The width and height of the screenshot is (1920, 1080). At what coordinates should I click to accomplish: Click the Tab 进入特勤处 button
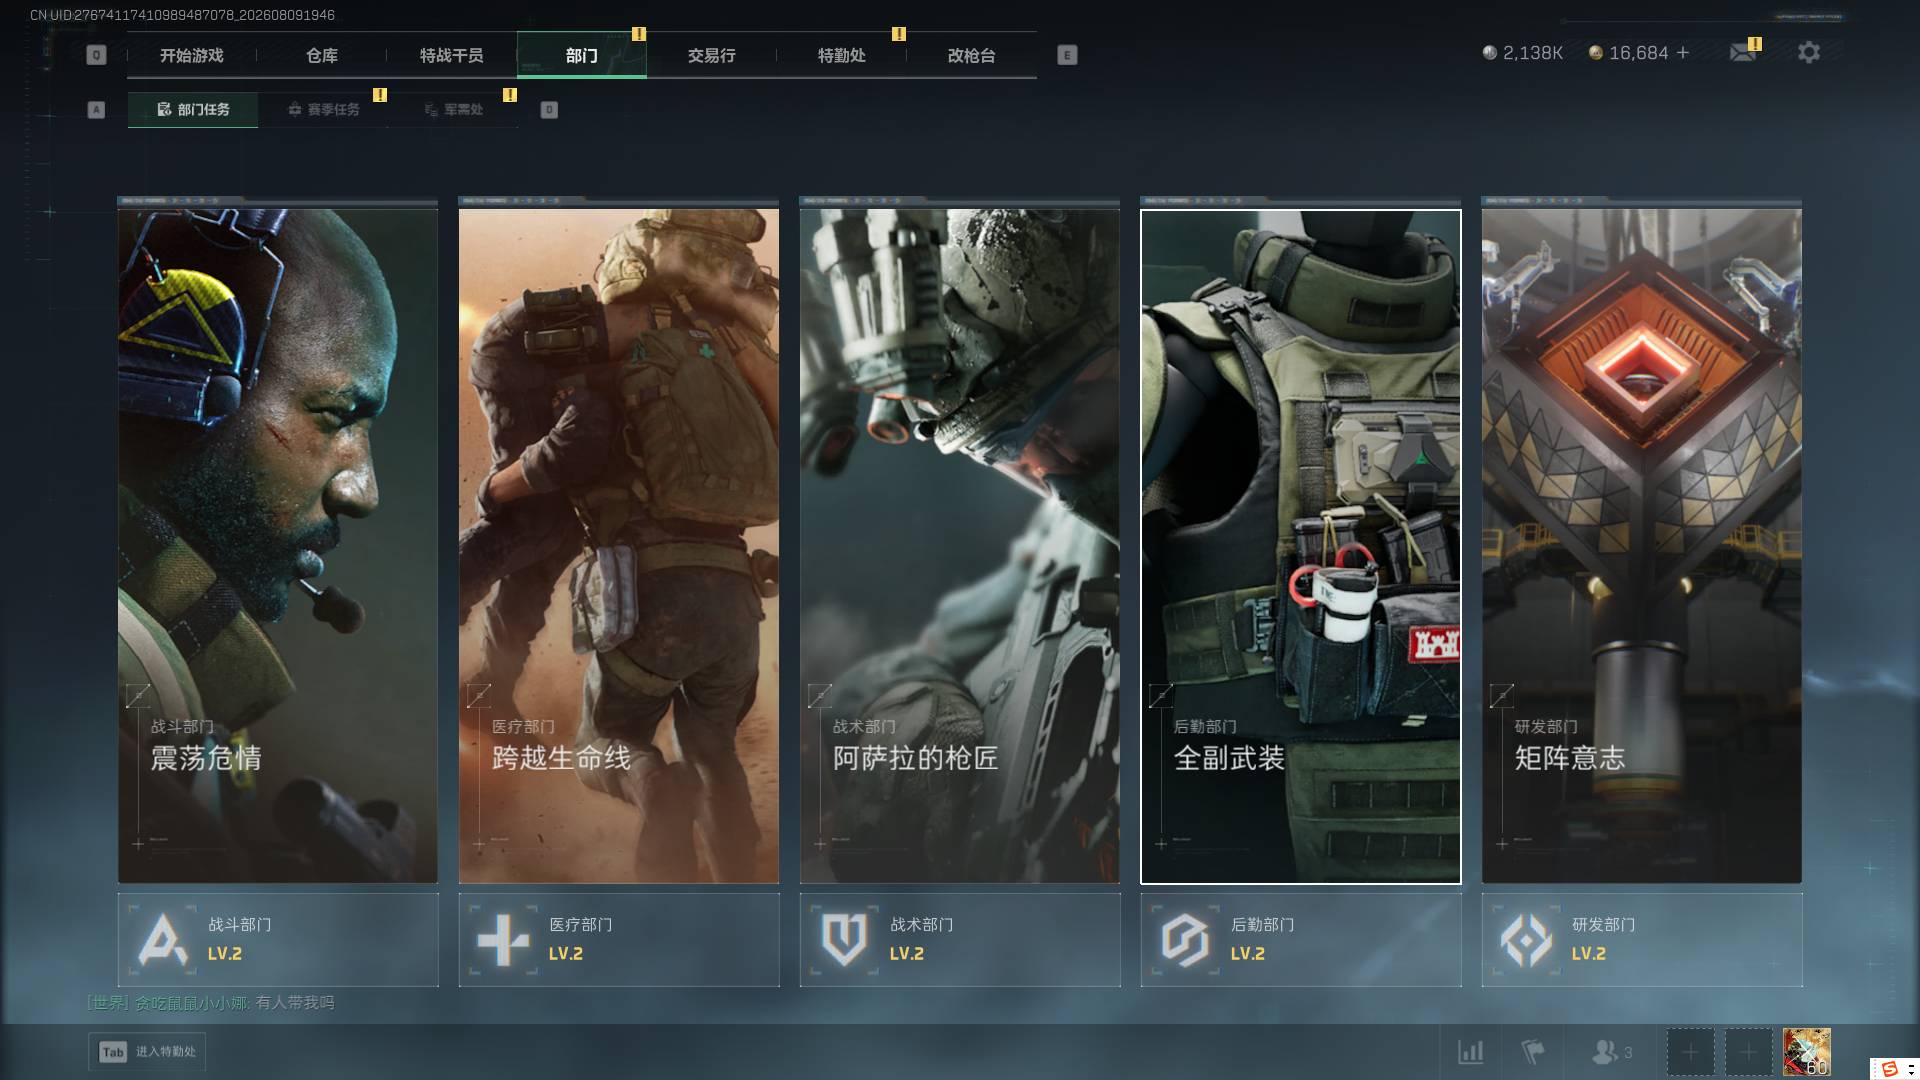click(147, 1052)
